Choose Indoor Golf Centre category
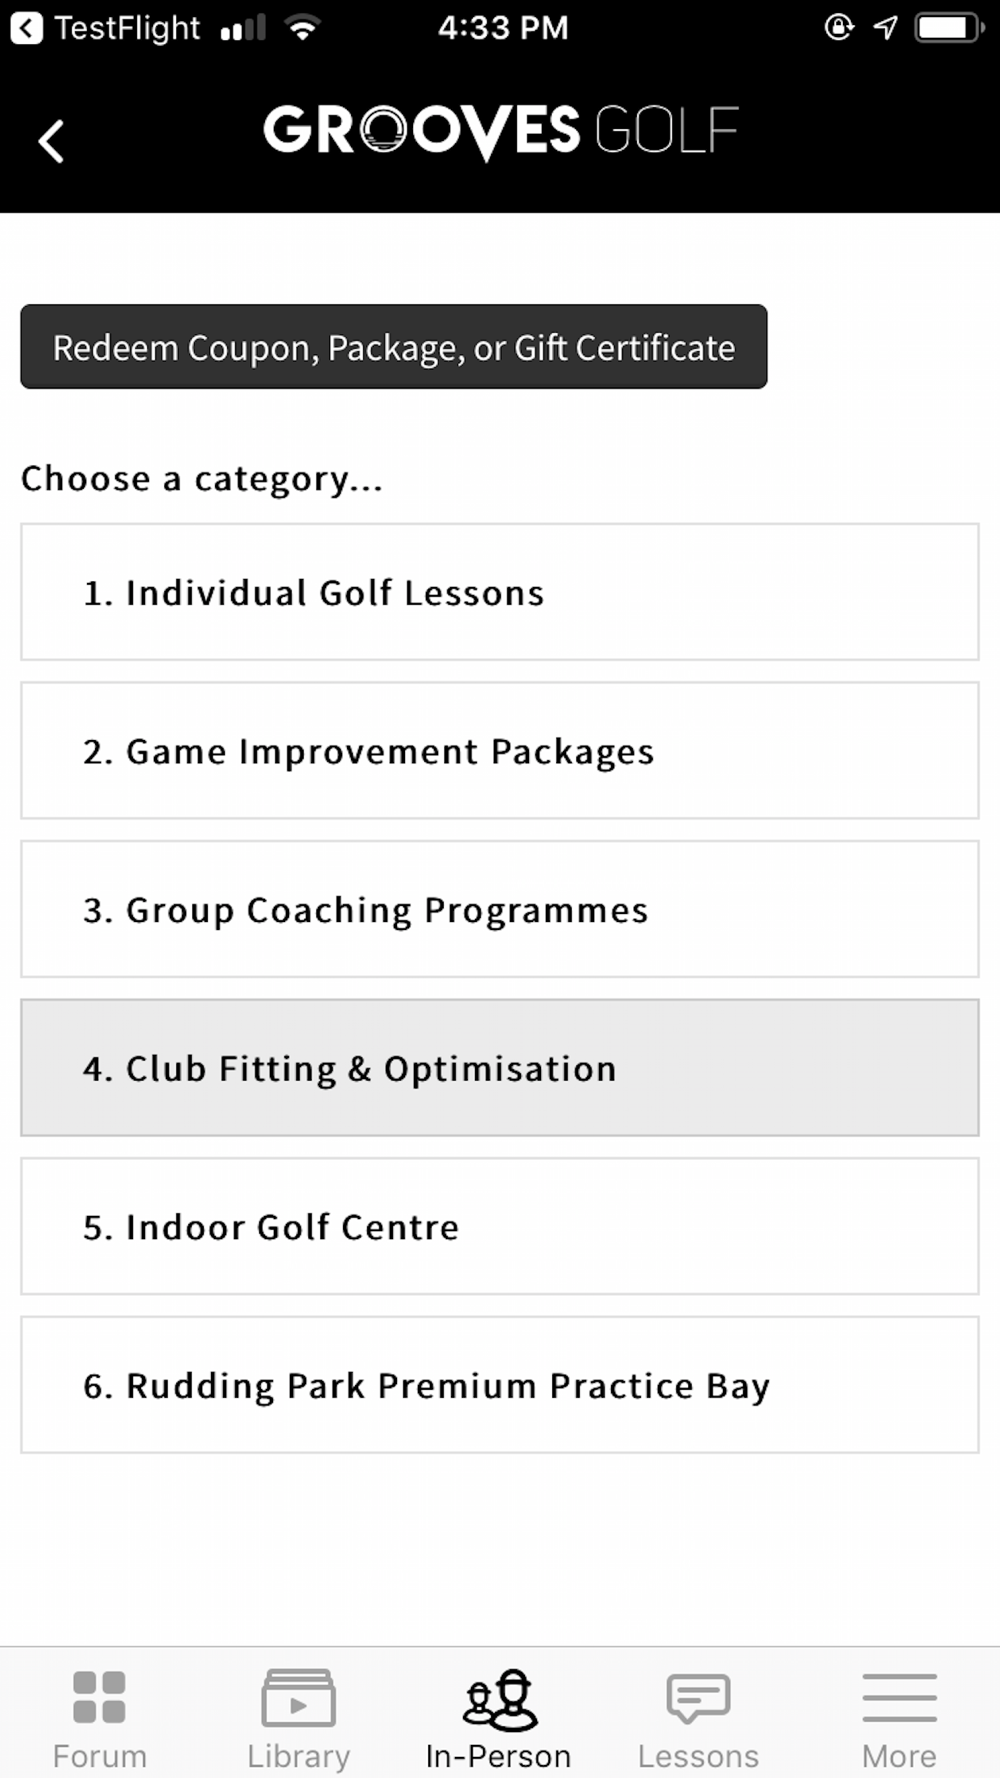Screen dimensions: 1000x1778 pos(500,1226)
